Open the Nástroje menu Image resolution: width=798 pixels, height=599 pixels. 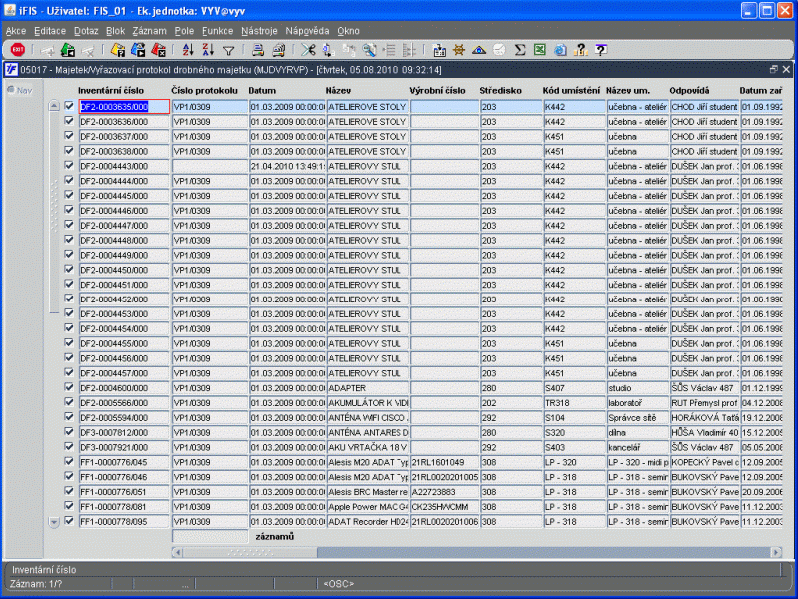tap(259, 31)
